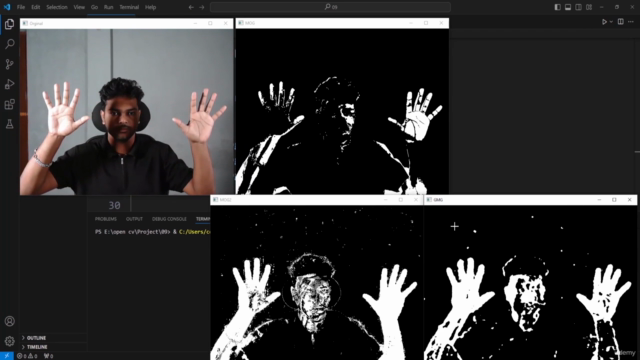The height and width of the screenshot is (360, 640).
Task: Split the editor to the right
Action: click(x=620, y=22)
